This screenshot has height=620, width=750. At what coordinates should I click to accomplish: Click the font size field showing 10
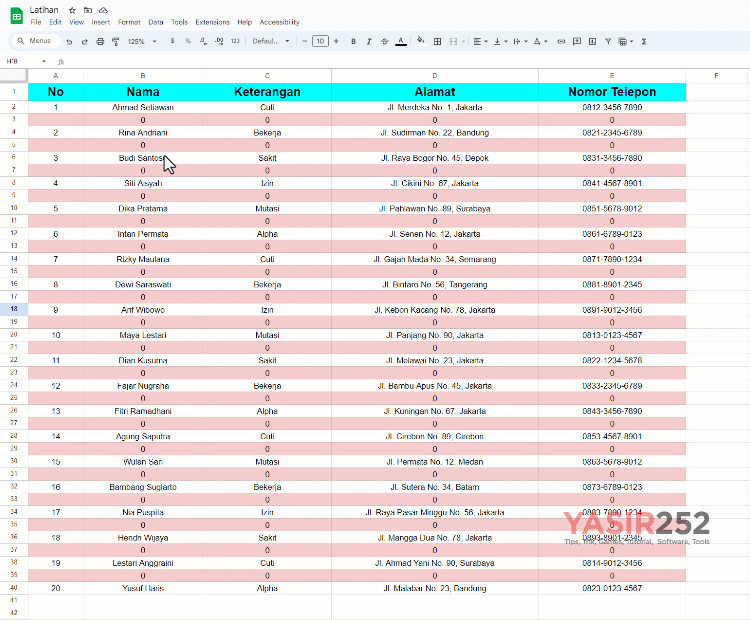point(320,41)
